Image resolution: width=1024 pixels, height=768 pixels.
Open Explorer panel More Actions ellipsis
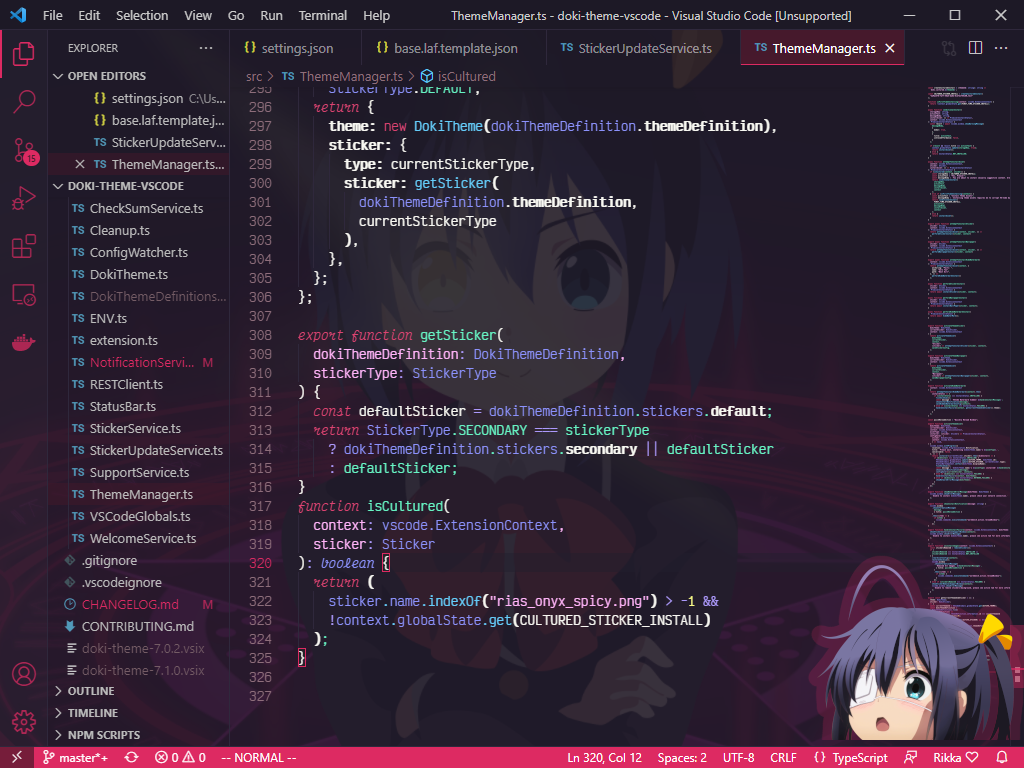pos(206,48)
